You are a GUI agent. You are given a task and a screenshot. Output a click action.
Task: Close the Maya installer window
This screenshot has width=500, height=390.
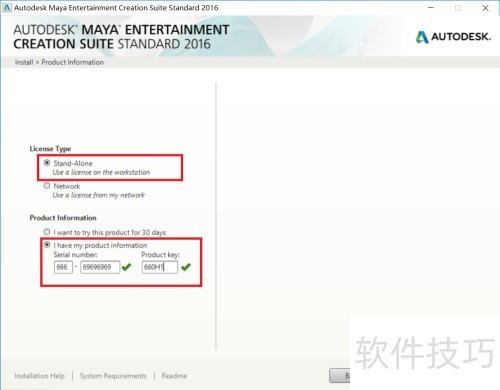tap(485, 8)
